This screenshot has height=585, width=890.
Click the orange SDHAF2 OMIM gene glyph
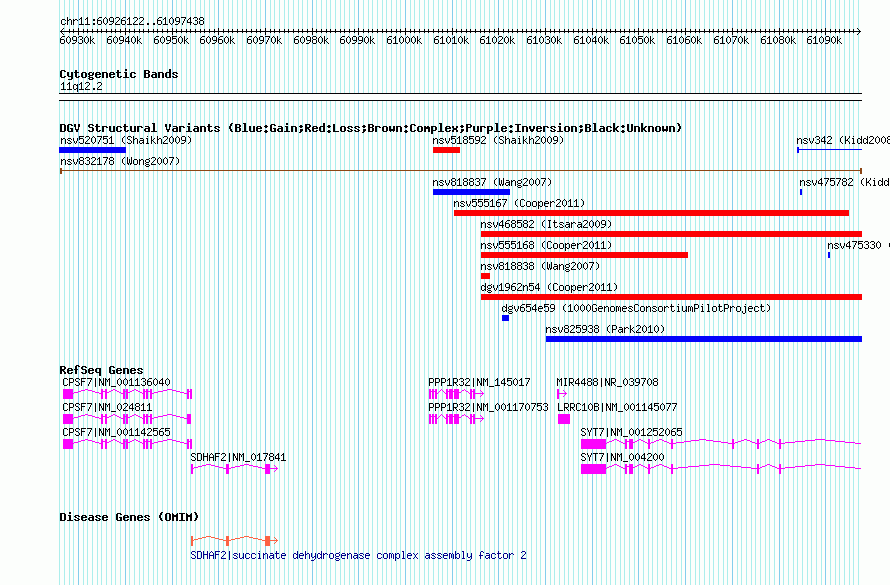[x=234, y=541]
